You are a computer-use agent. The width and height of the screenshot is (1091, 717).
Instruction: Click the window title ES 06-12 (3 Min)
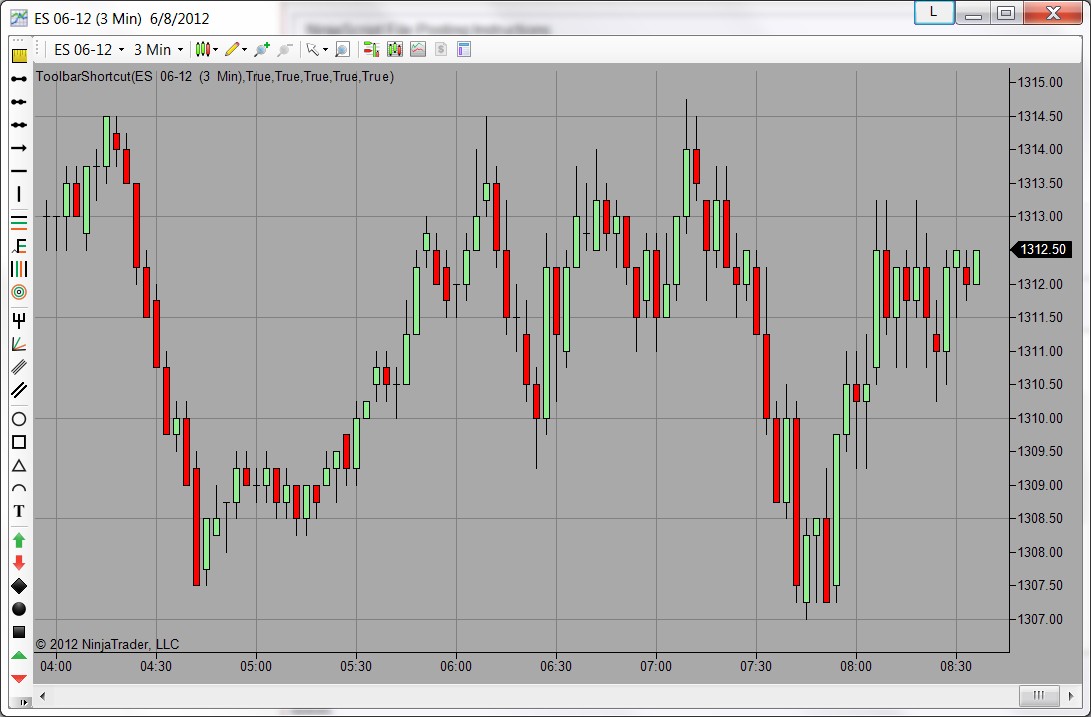coord(88,19)
